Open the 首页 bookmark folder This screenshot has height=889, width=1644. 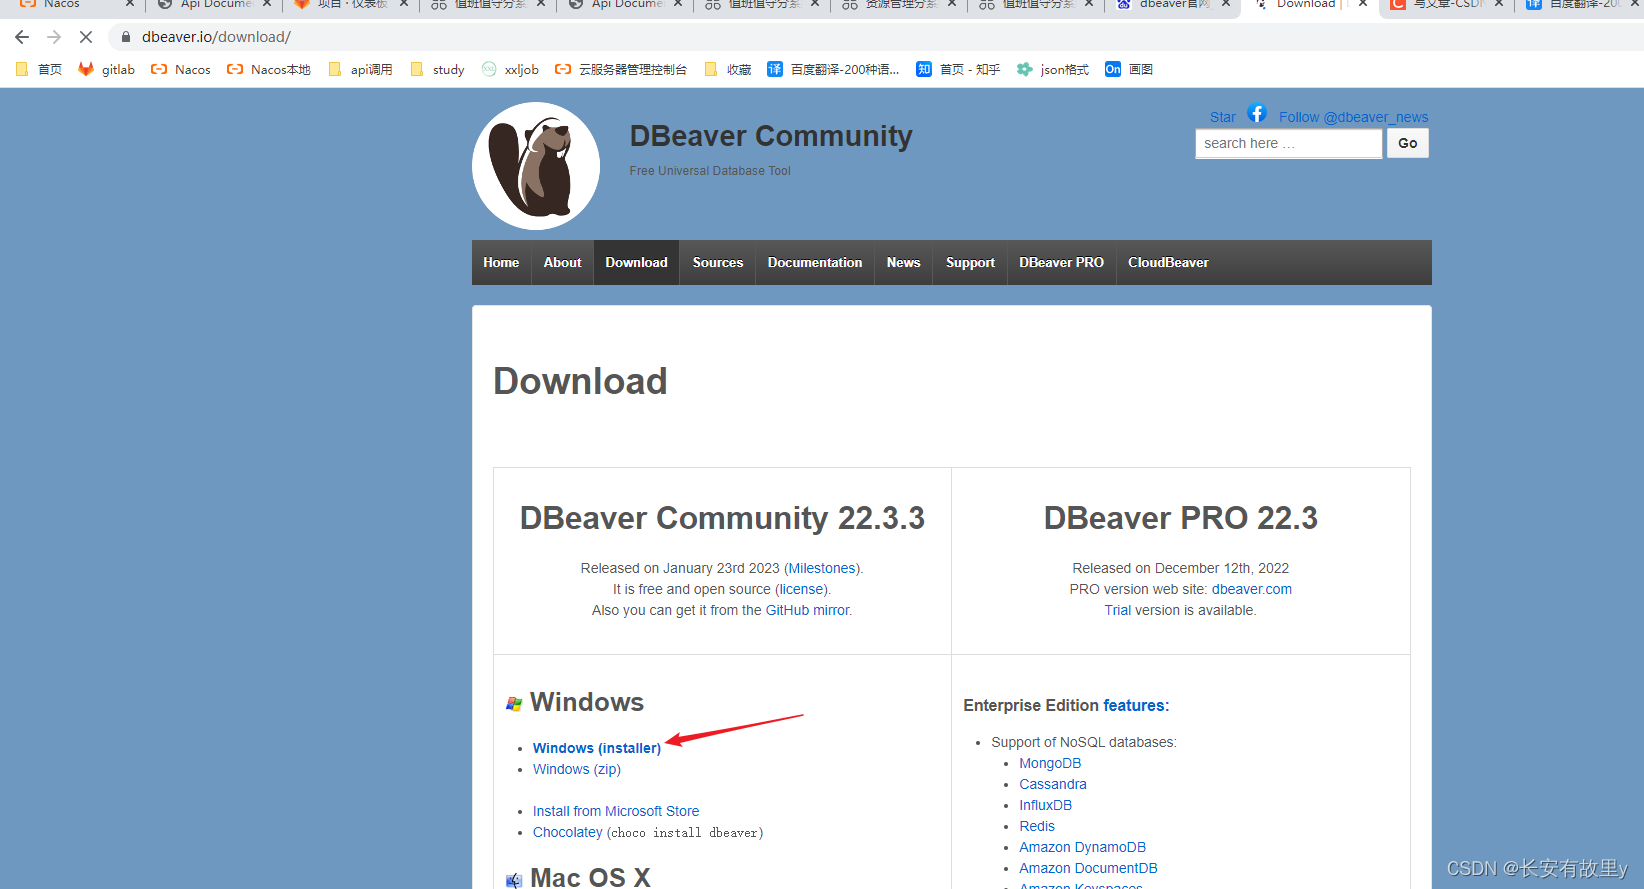coord(39,69)
